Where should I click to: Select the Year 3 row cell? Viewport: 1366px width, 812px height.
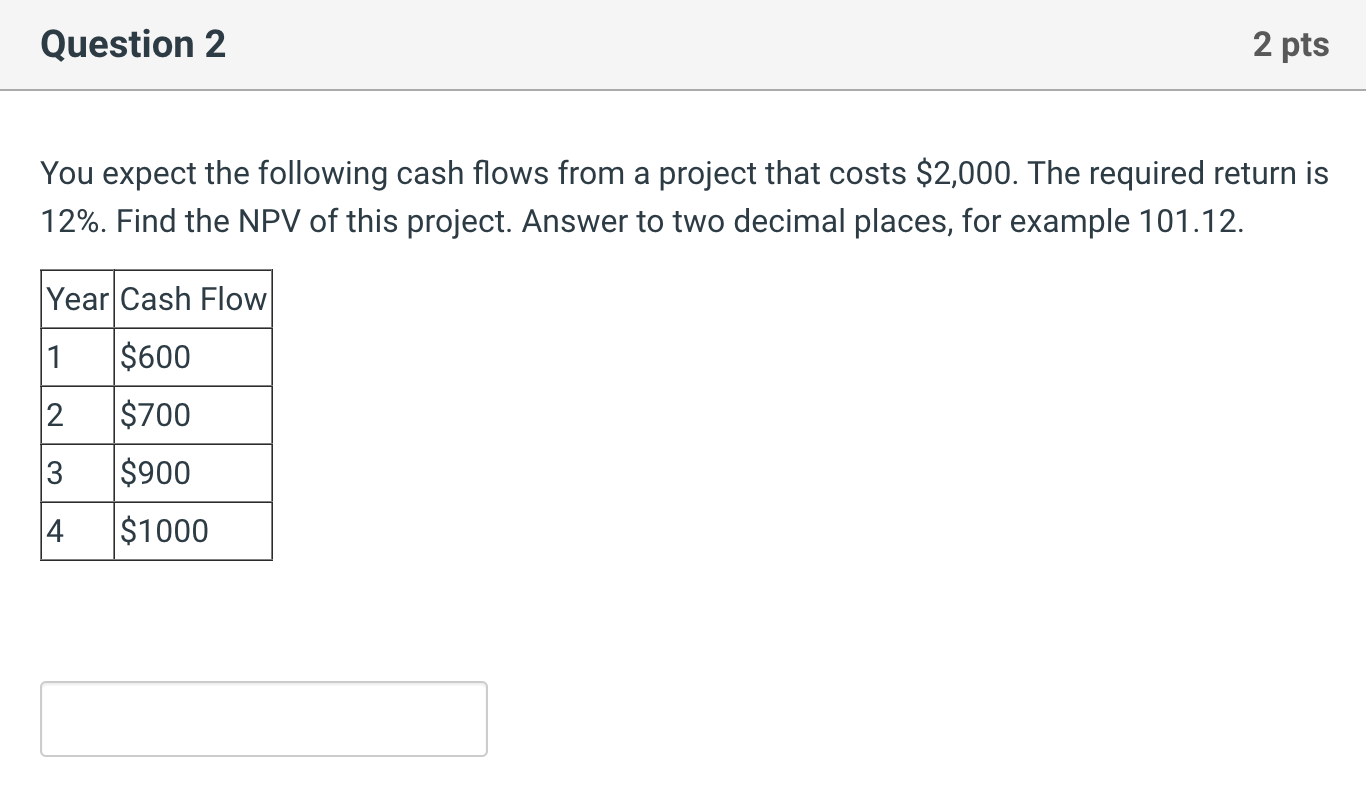pos(78,473)
